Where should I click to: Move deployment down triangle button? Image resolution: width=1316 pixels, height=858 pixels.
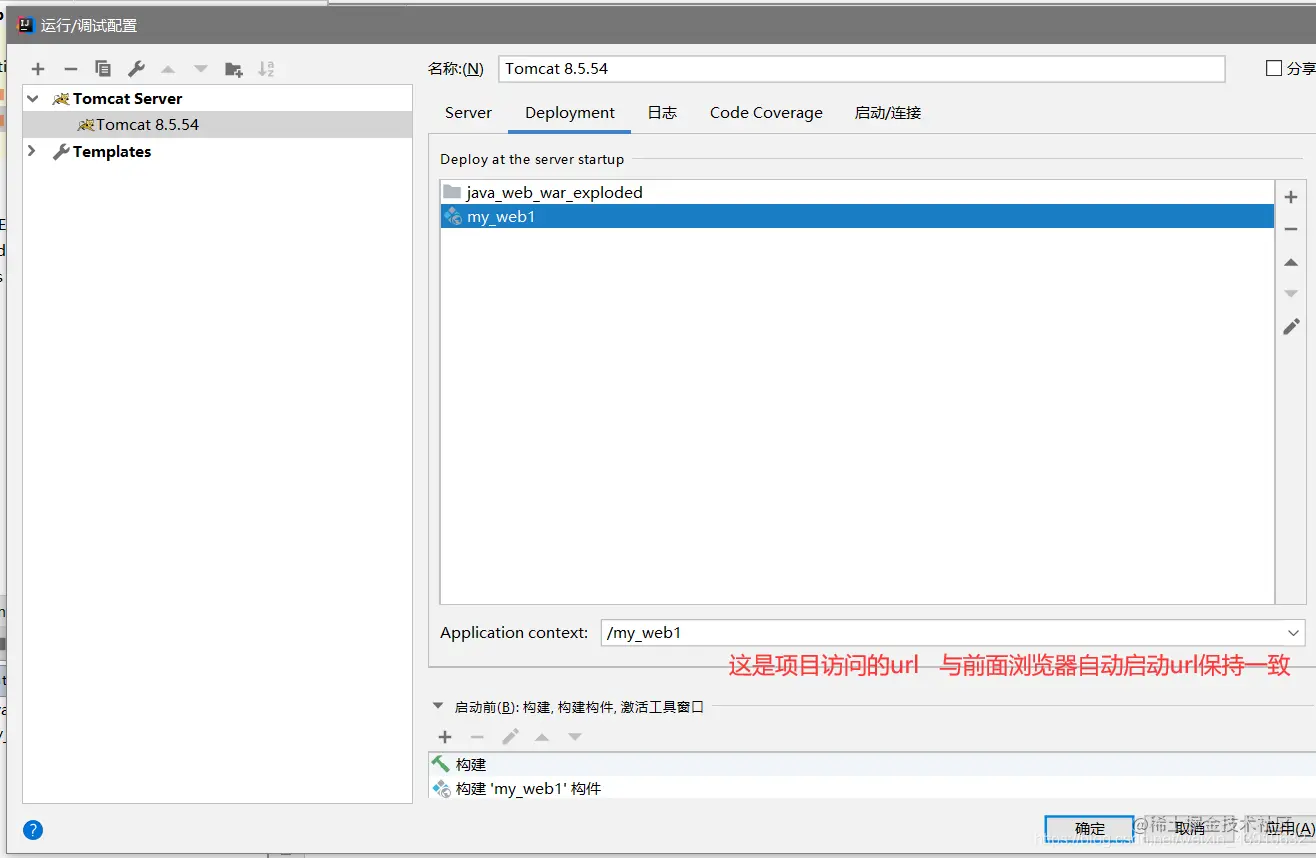tap(1291, 294)
